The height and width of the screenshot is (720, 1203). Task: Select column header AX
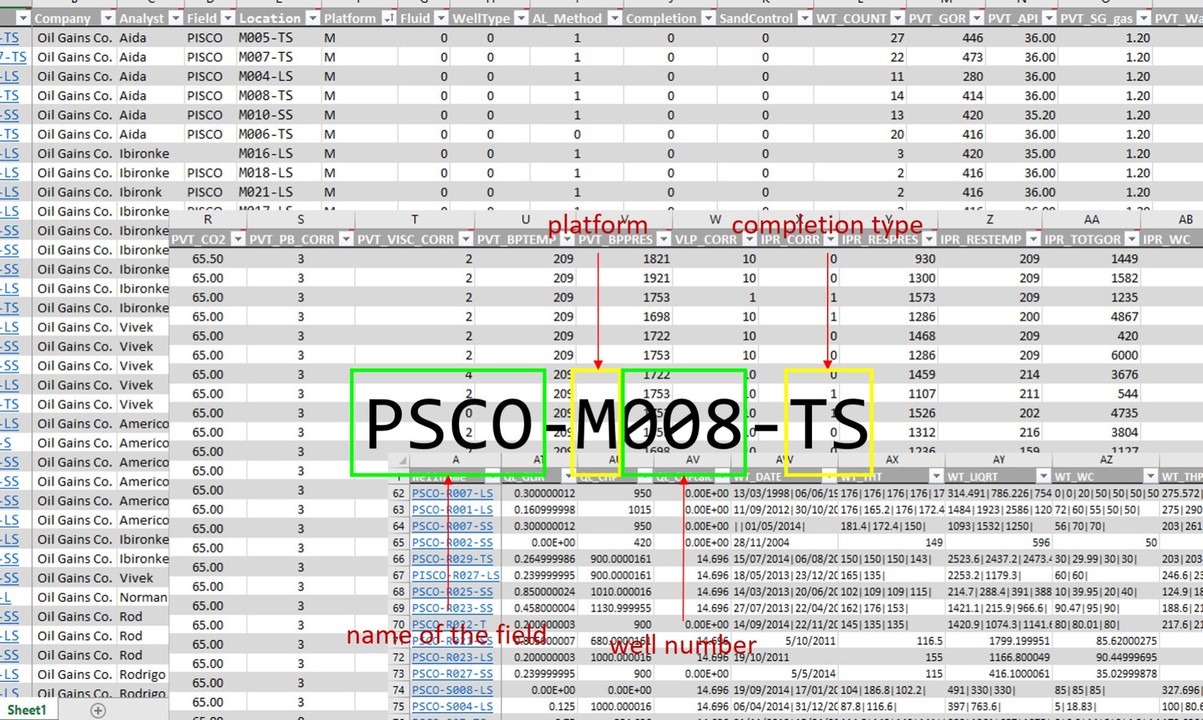(891, 459)
